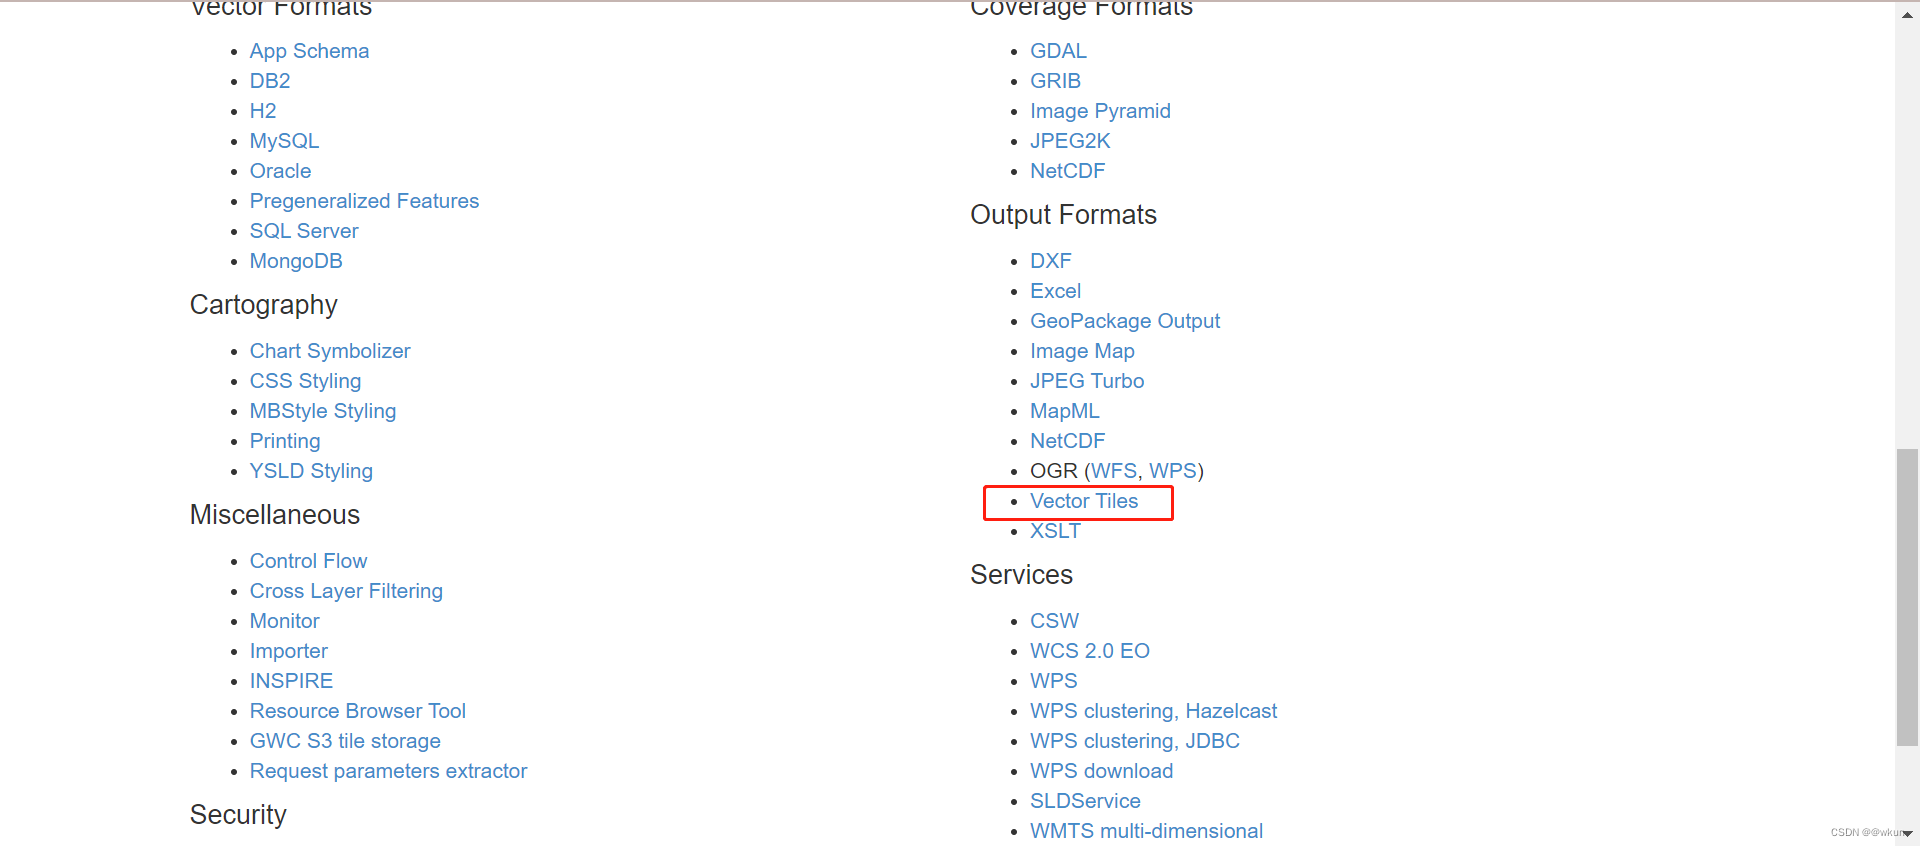The image size is (1920, 846).
Task: Open the Printing link
Action: 285,441
